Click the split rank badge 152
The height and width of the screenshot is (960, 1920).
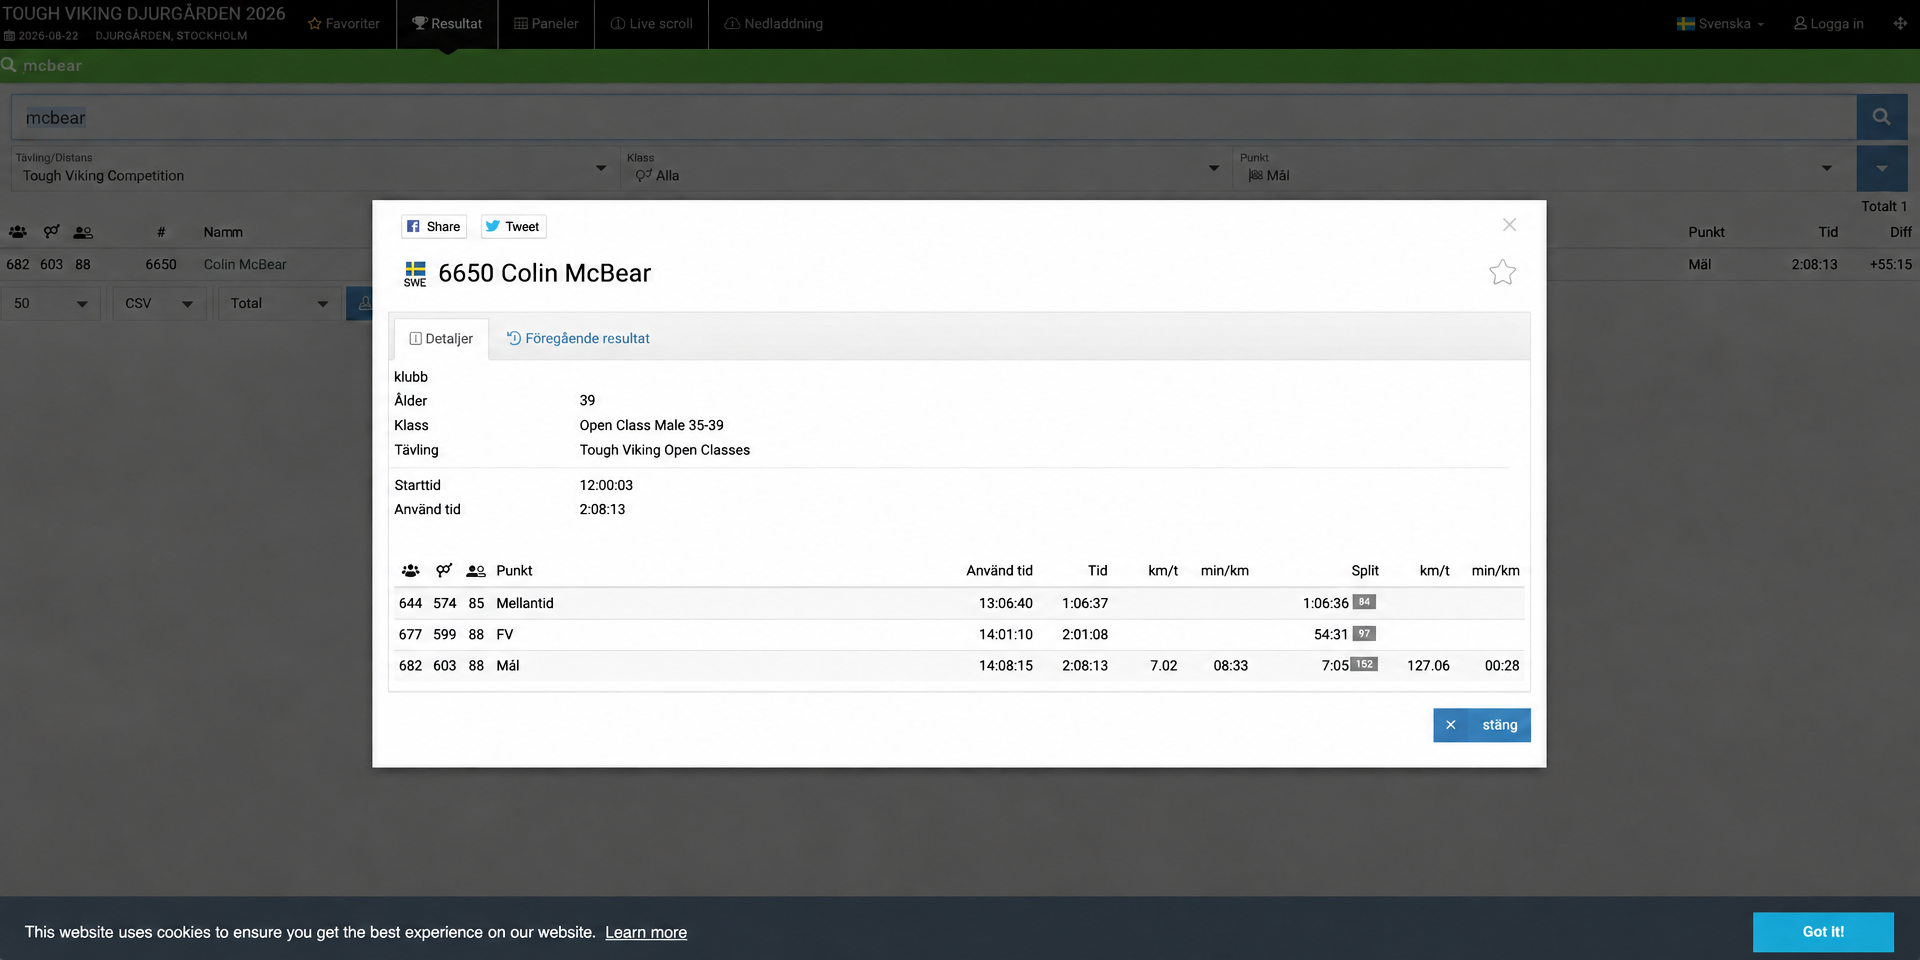pyautogui.click(x=1364, y=664)
